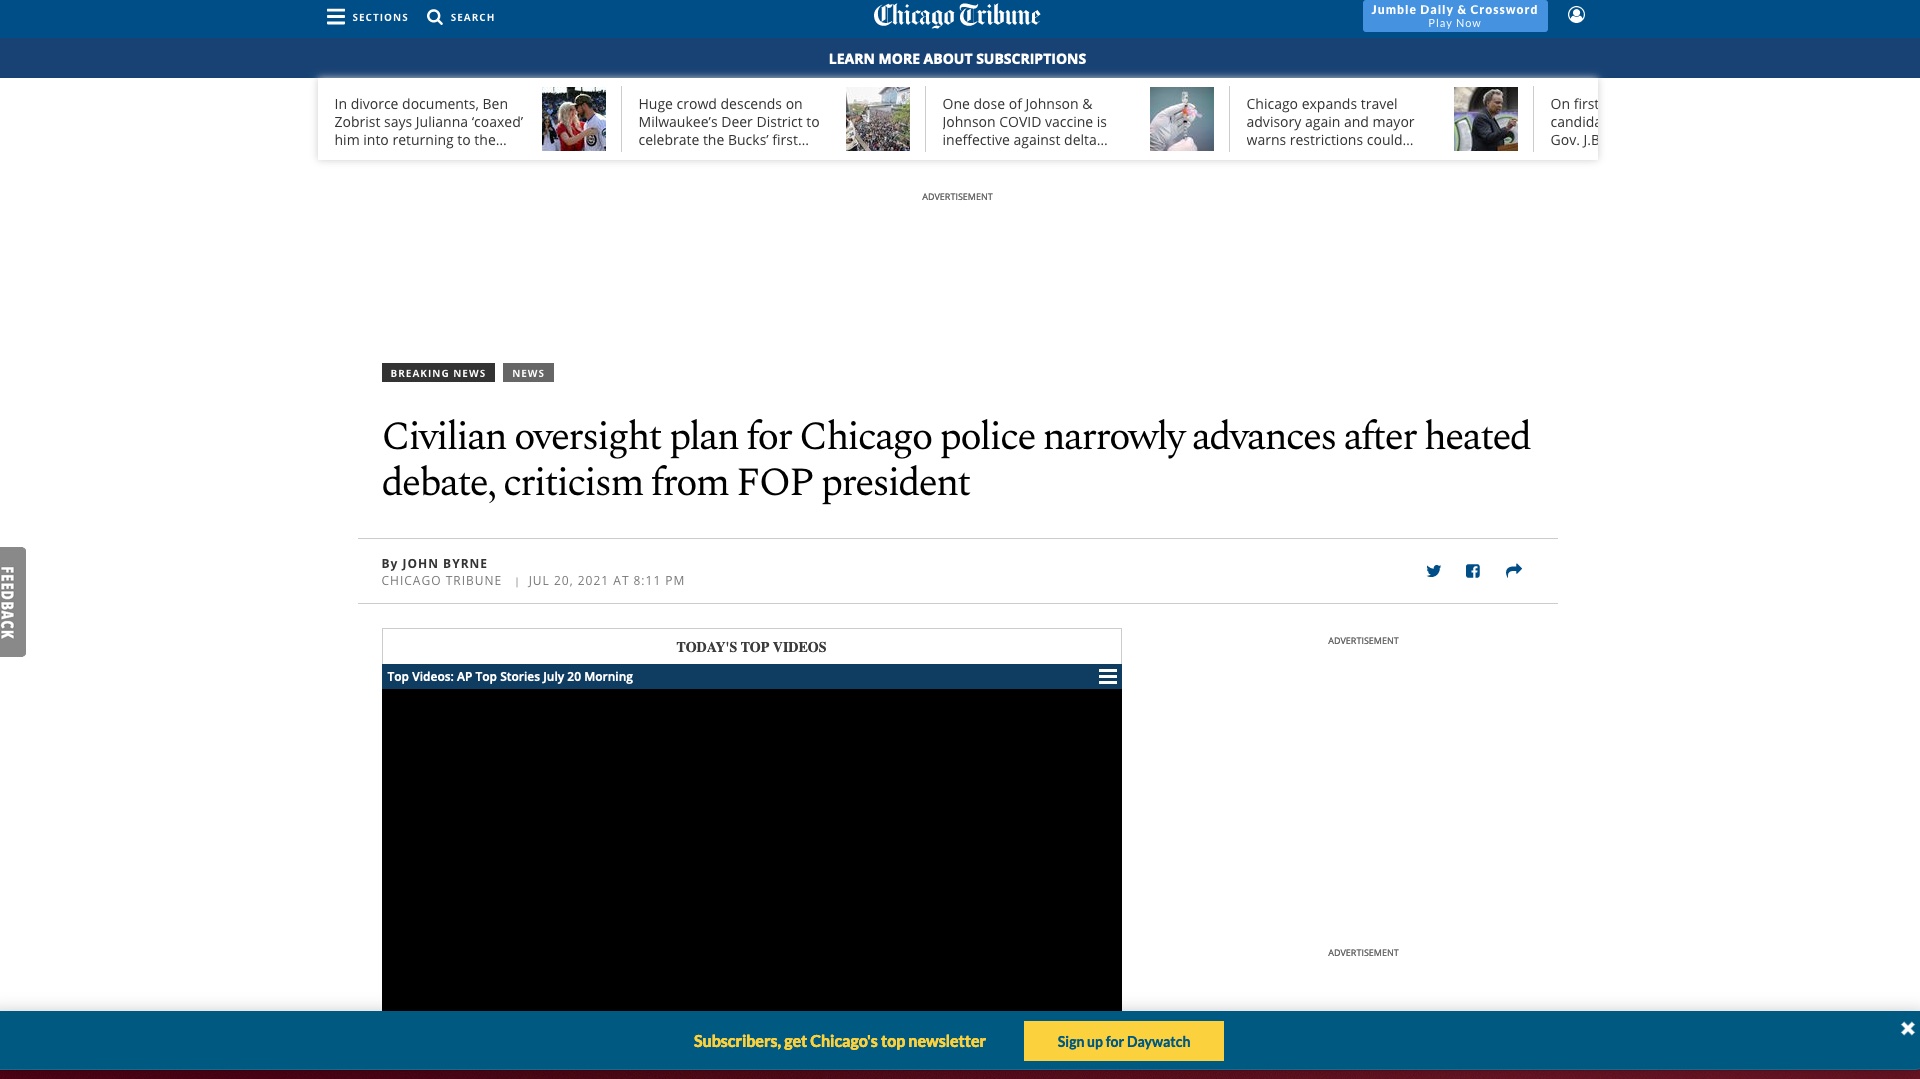Open author John Byrne's page
This screenshot has height=1079, width=1920.
pyautogui.click(x=445, y=564)
